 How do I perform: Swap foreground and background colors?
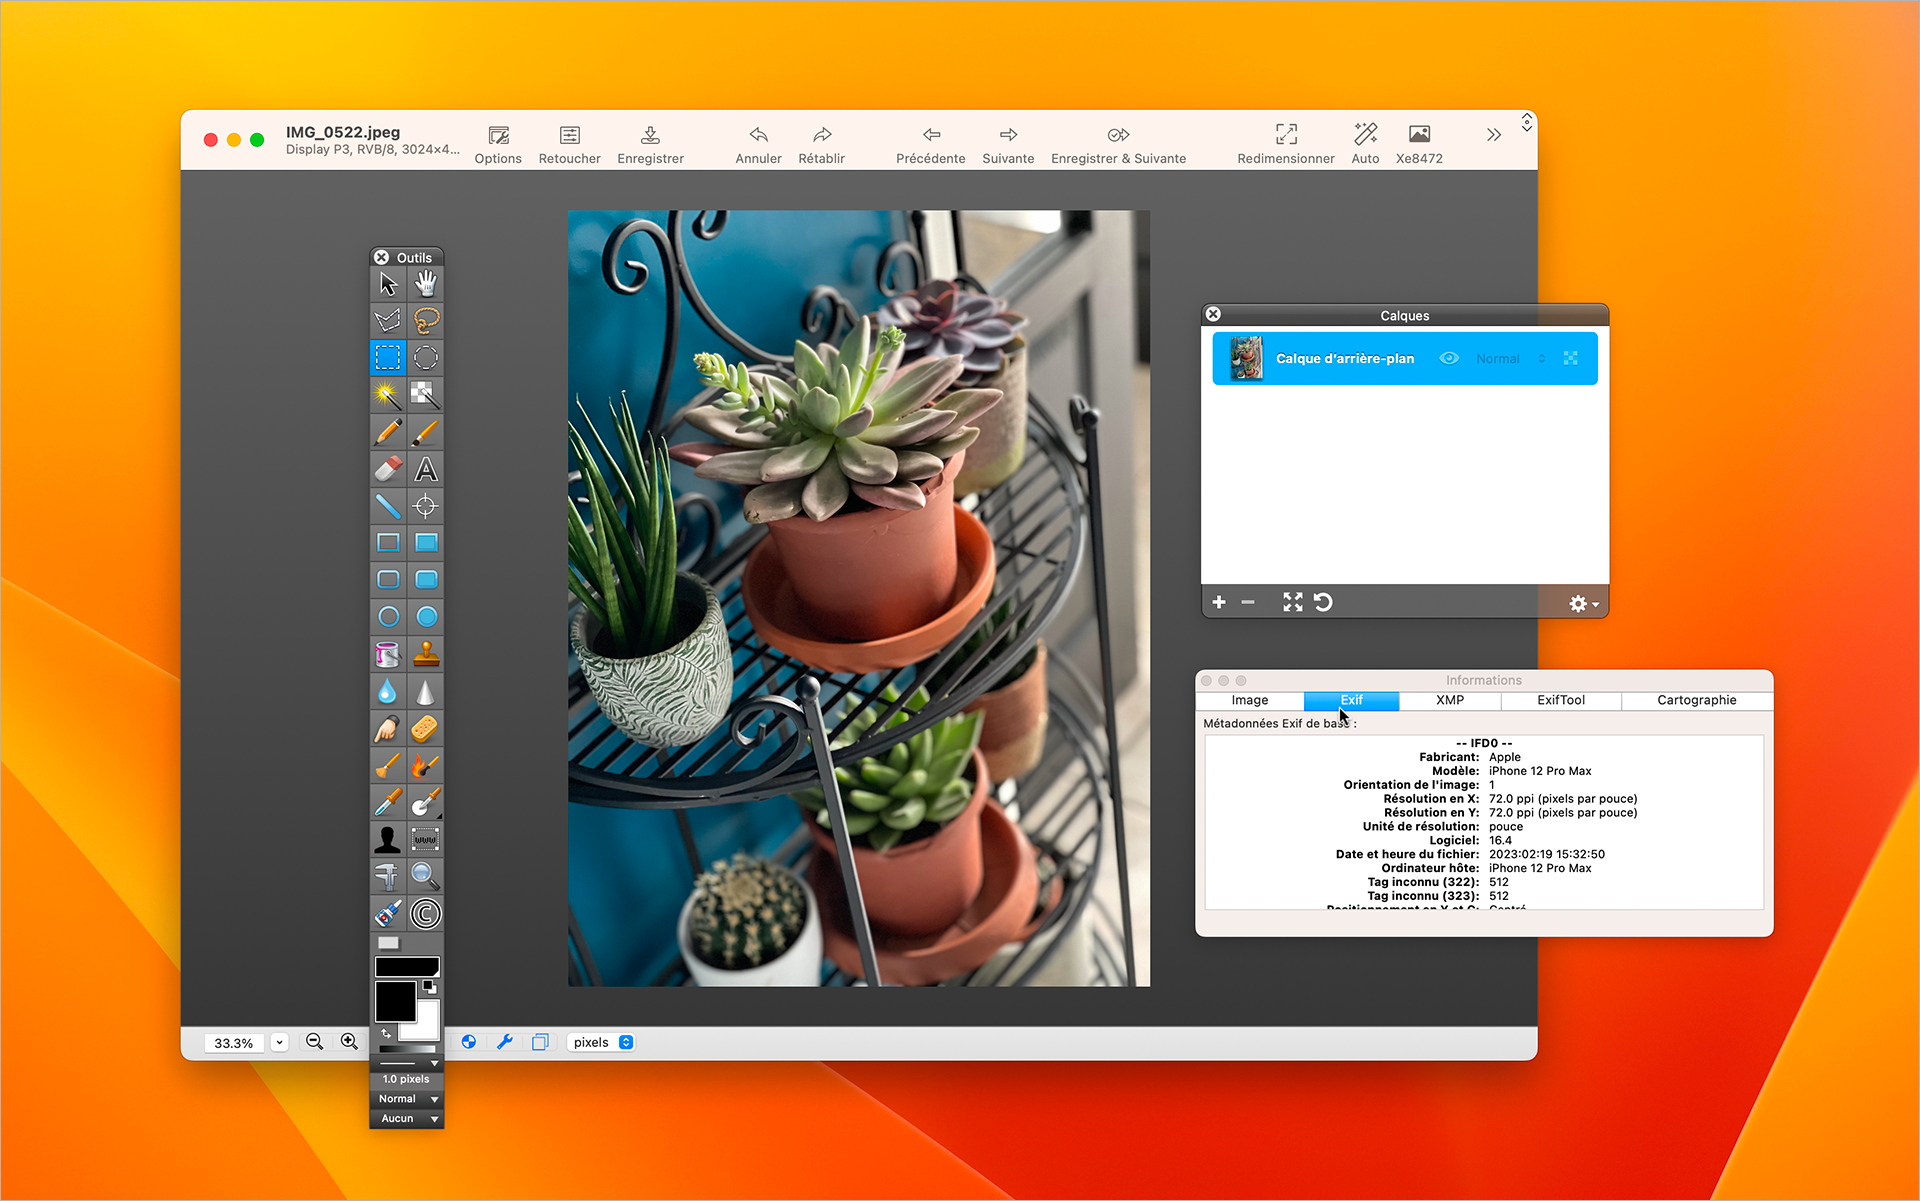[x=386, y=1033]
